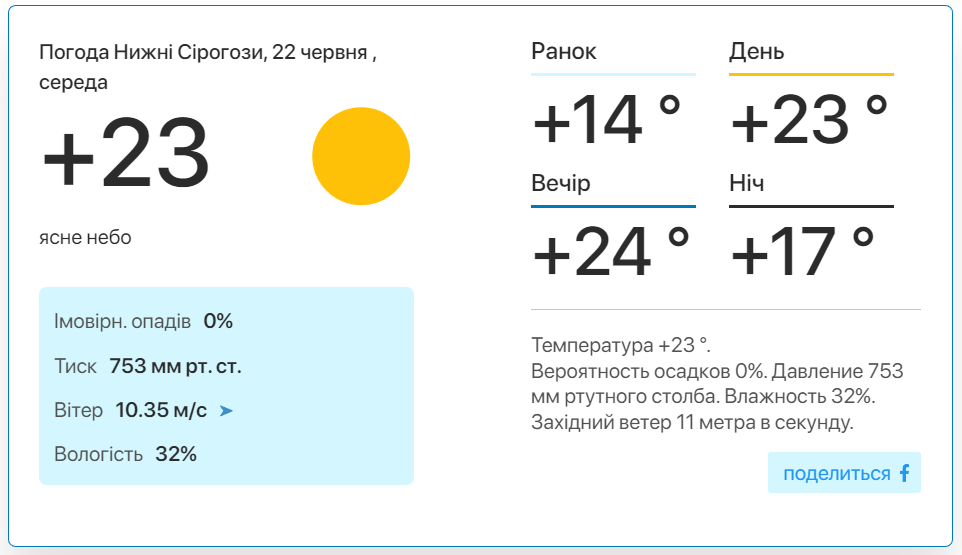Click the yellow sun weather icon

[x=361, y=156]
